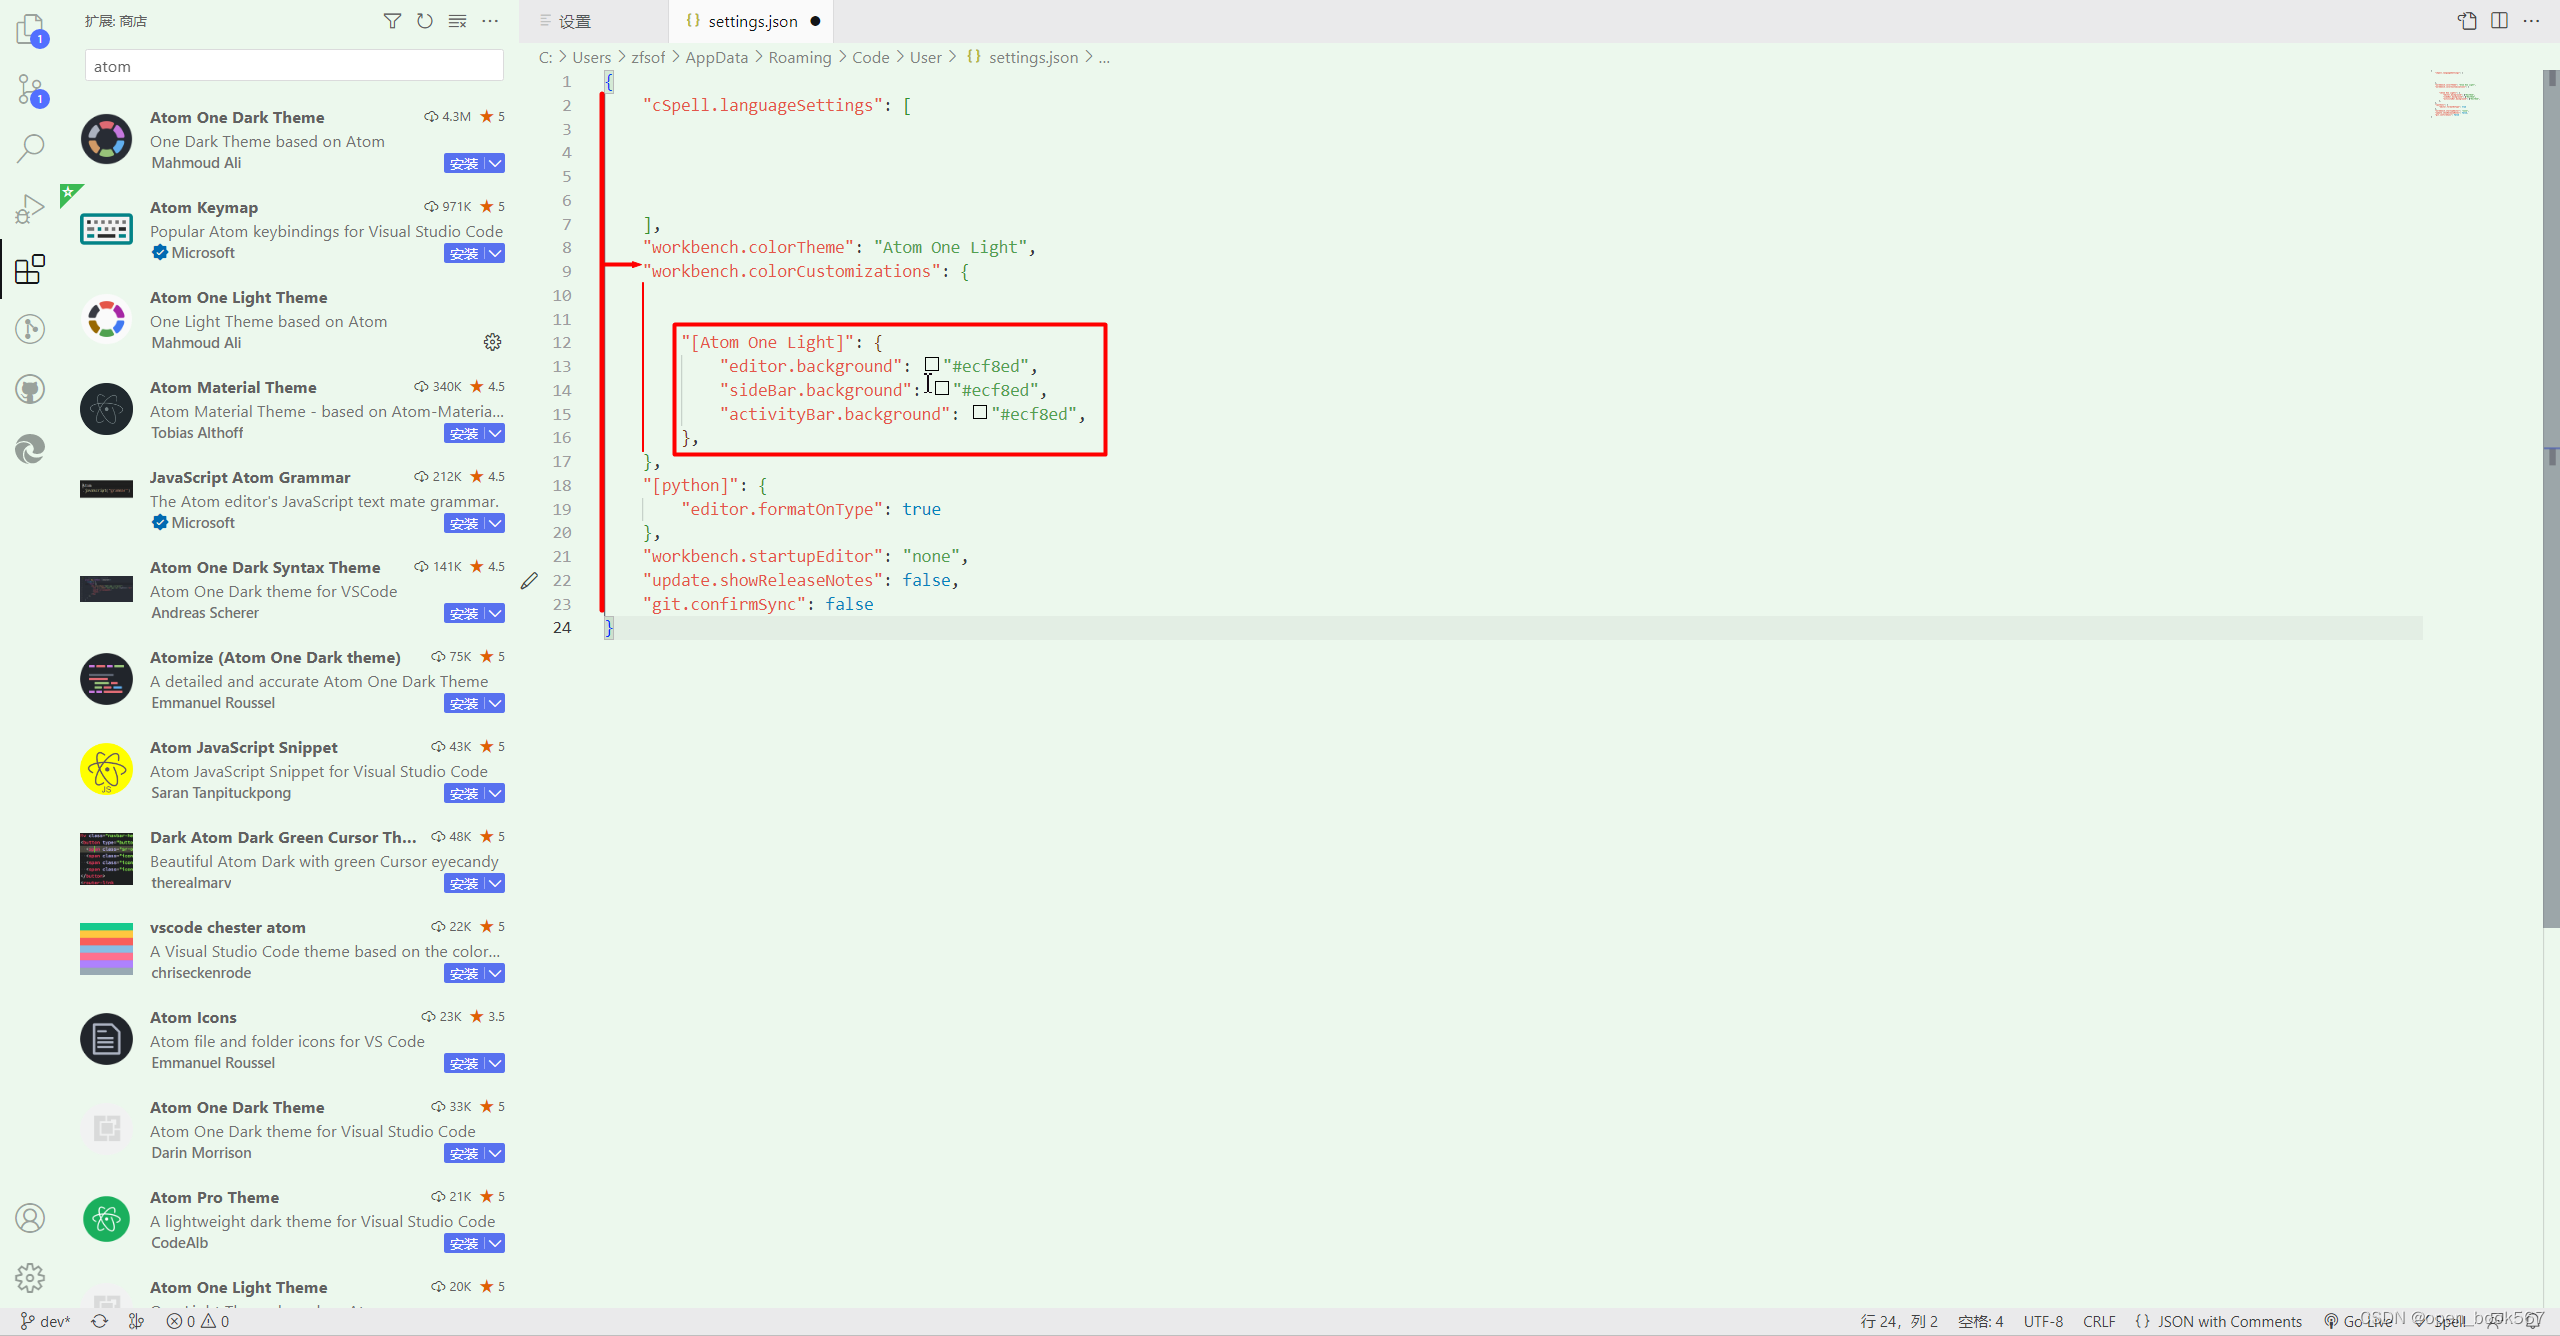Open install dropdown for Atom One Dark Syntax Theme
The height and width of the screenshot is (1336, 2560).
pyautogui.click(x=495, y=613)
